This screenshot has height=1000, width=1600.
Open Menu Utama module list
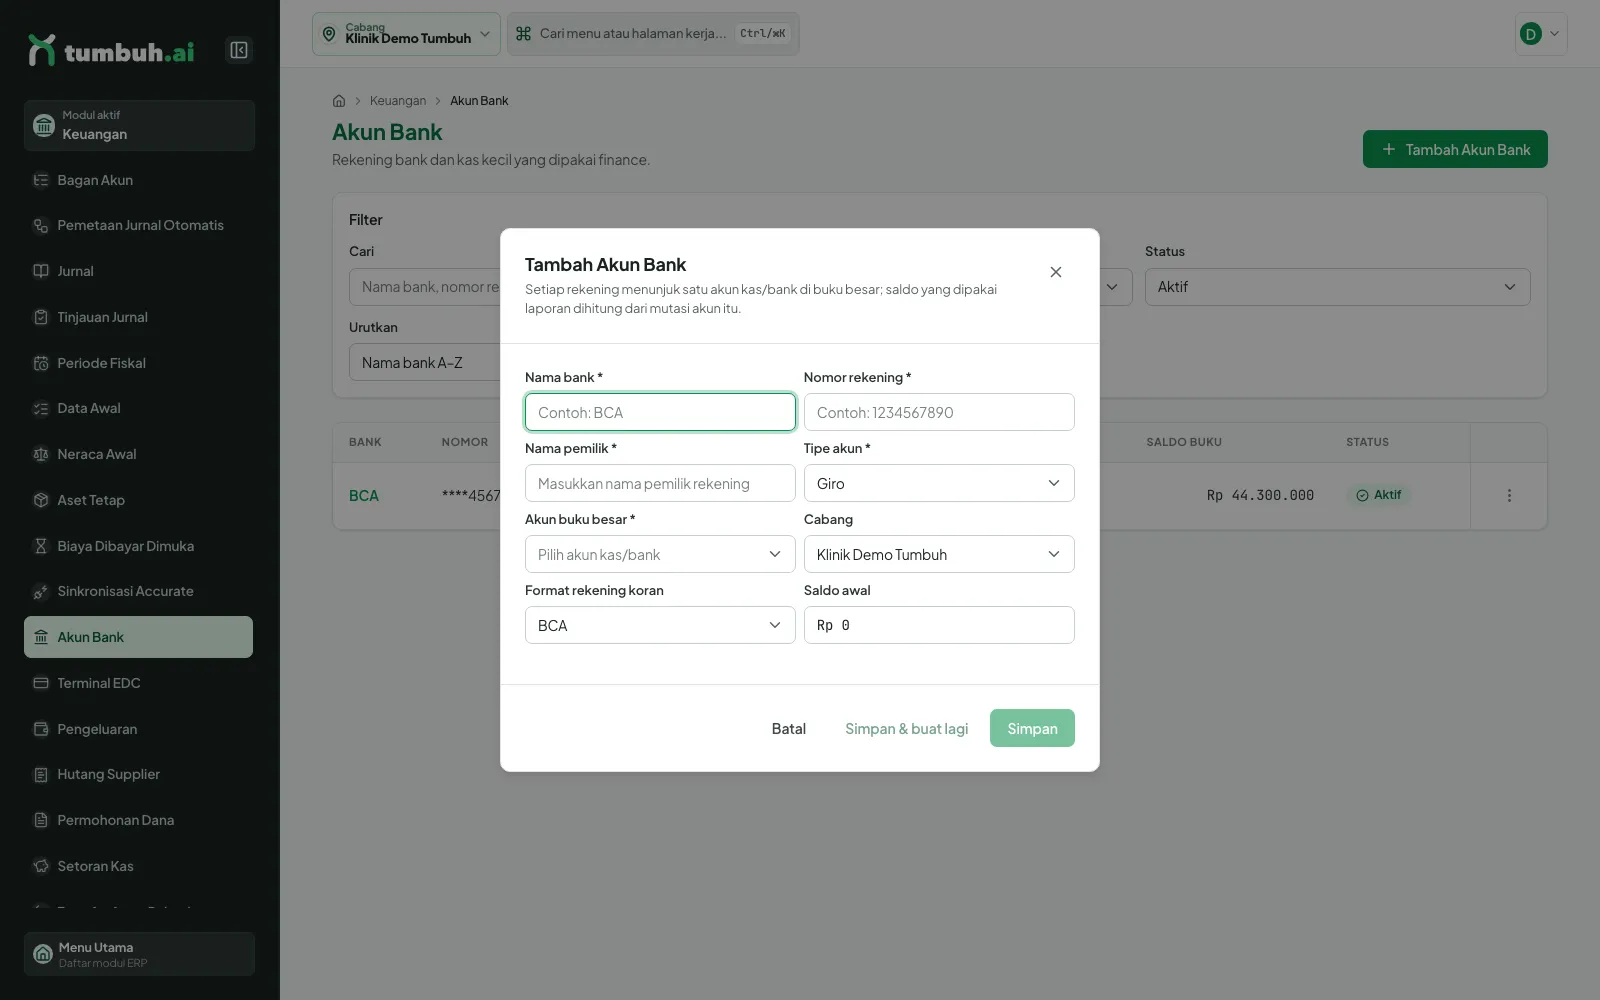click(x=139, y=954)
